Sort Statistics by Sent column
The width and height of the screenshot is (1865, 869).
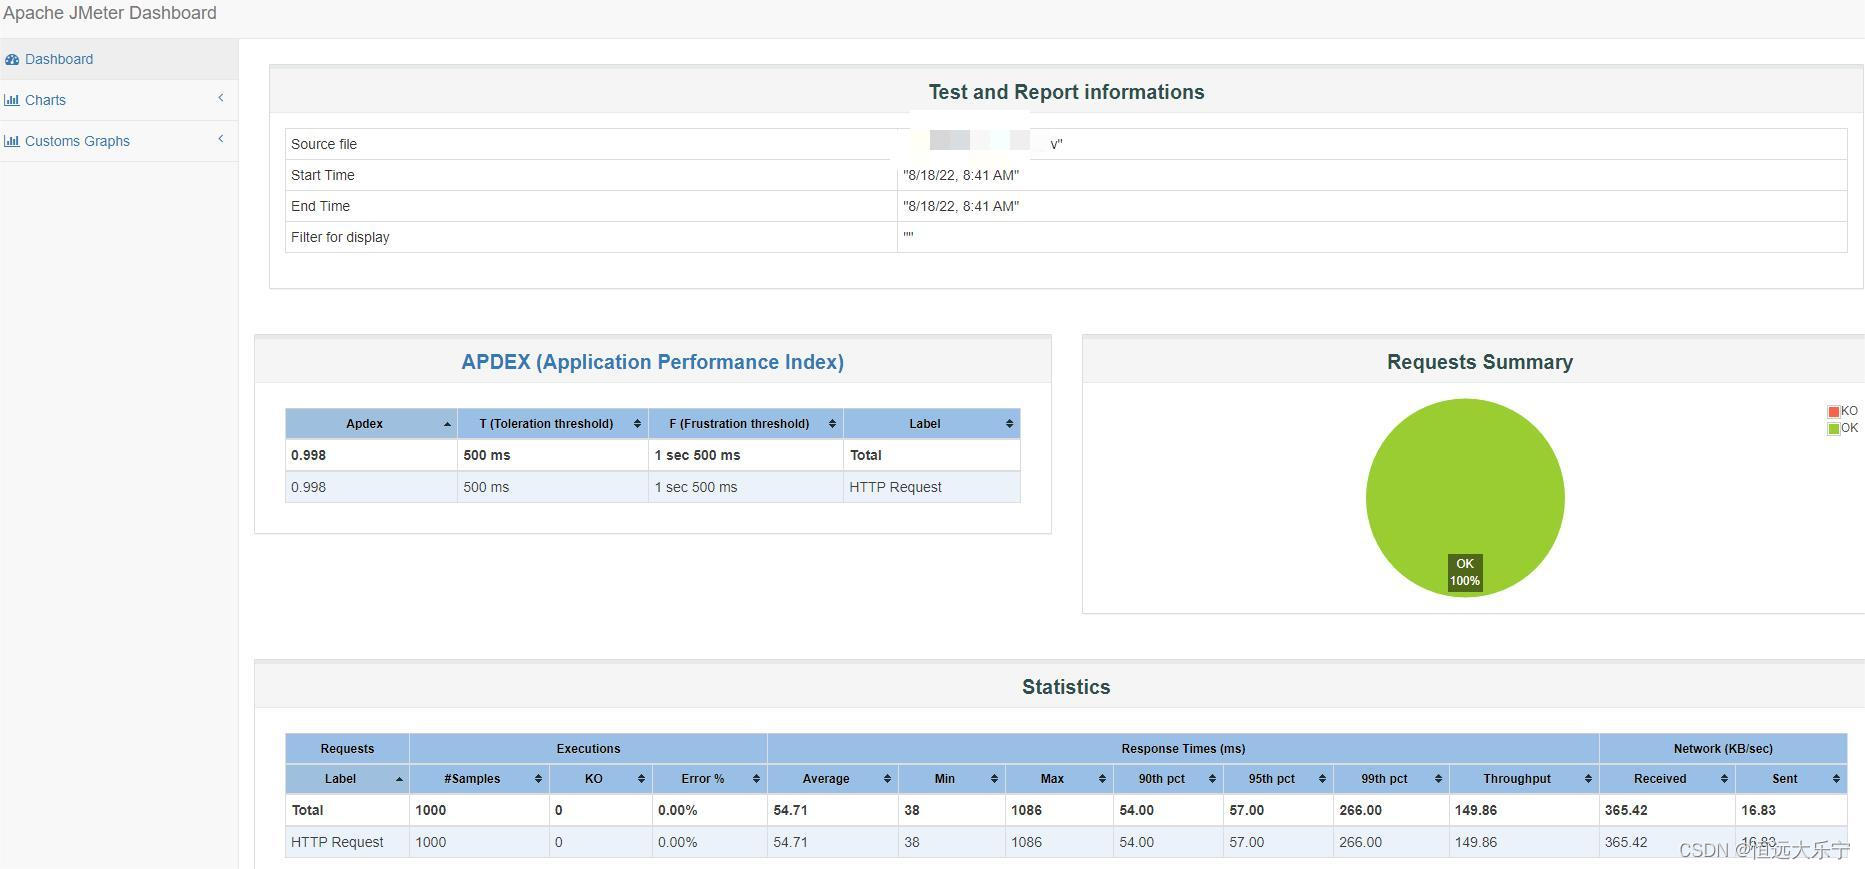point(1791,779)
